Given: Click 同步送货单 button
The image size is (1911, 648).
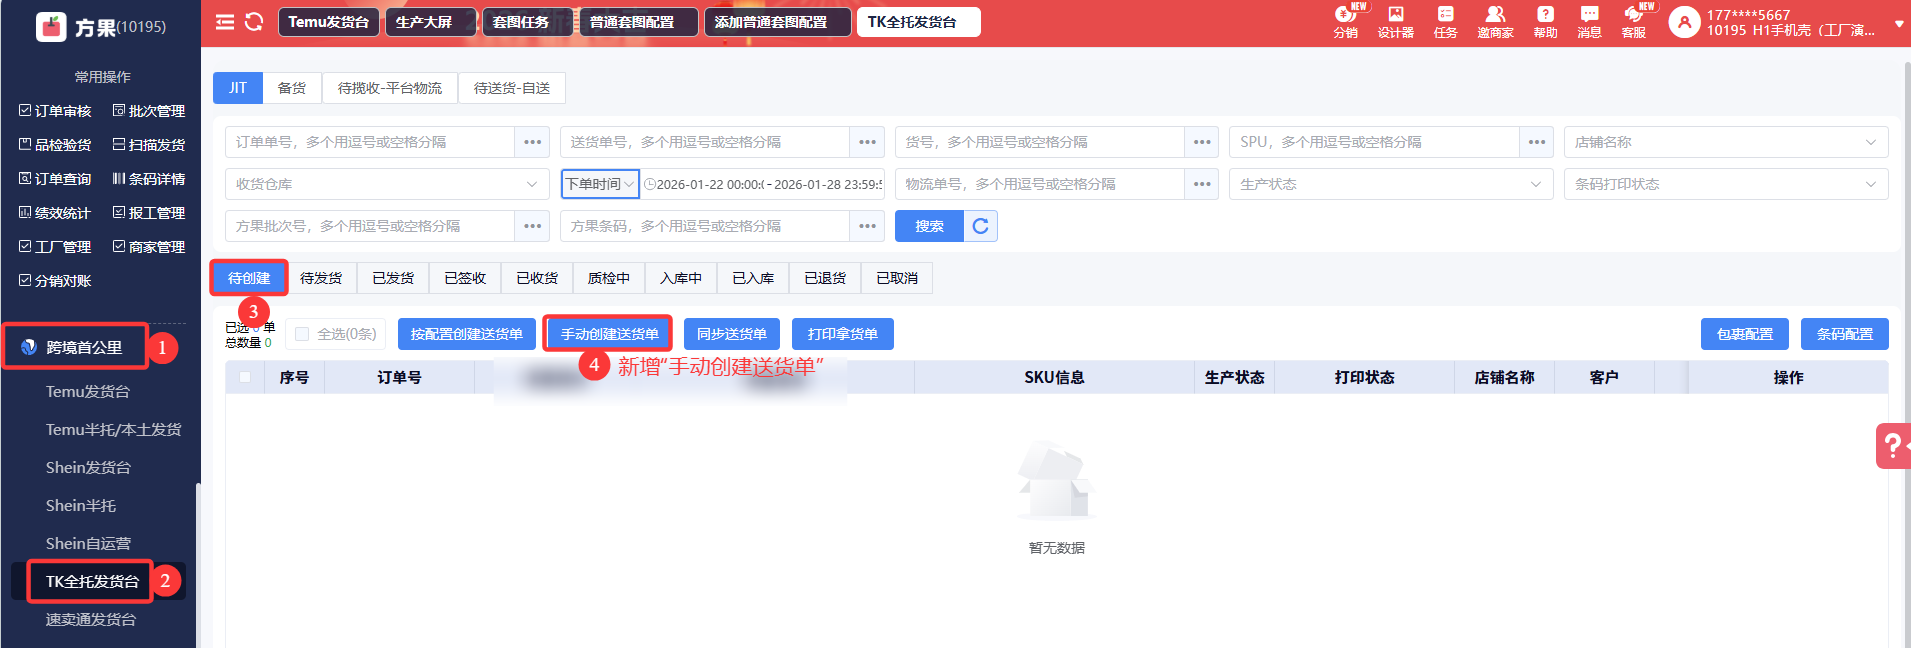Looking at the screenshot, I should point(732,334).
